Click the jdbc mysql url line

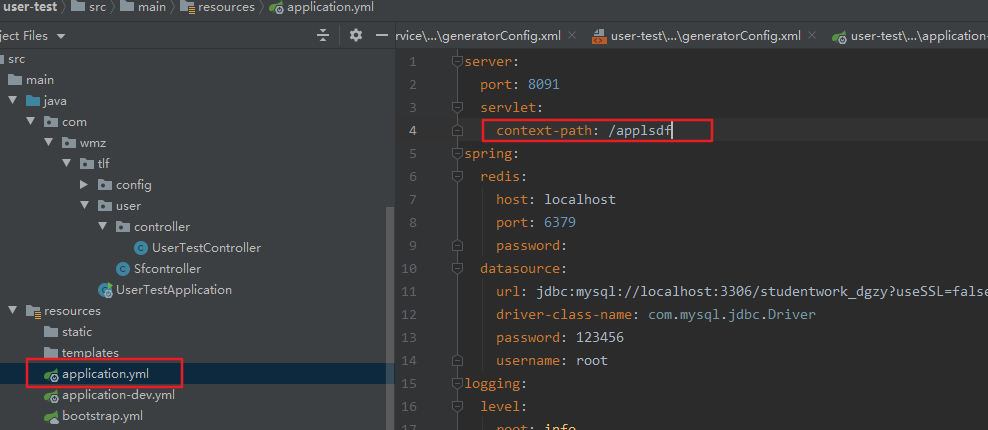742,292
